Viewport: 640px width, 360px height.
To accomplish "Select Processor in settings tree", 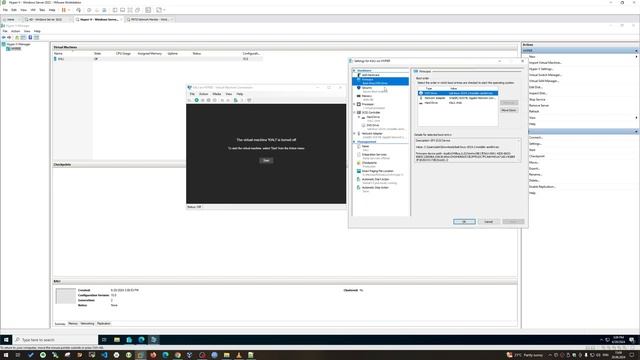I will point(367,104).
